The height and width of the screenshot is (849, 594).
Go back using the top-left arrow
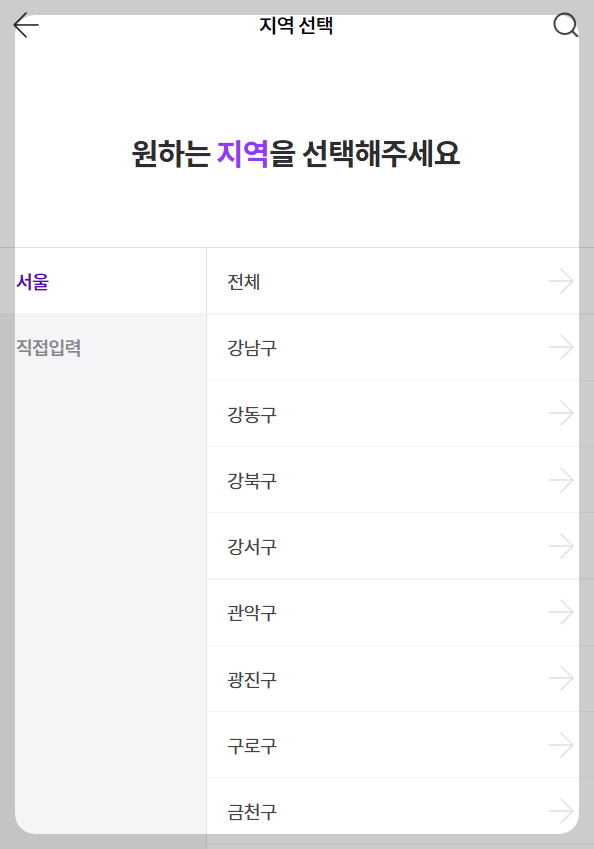[25, 27]
